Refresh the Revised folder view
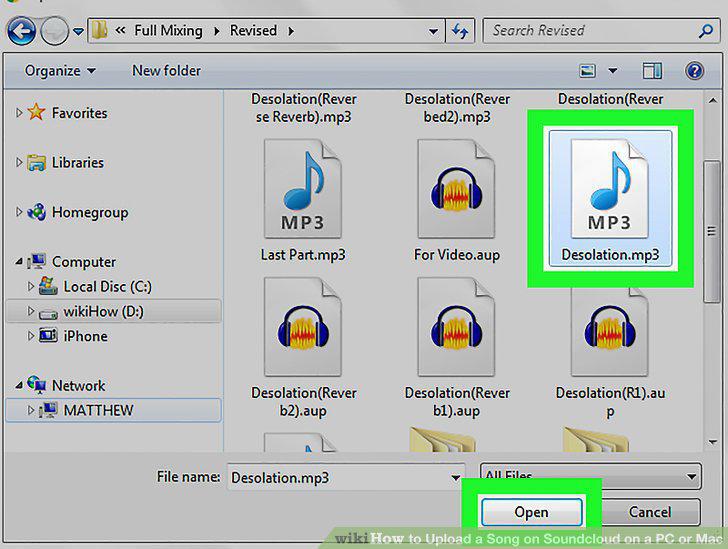The image size is (728, 549). point(460,32)
